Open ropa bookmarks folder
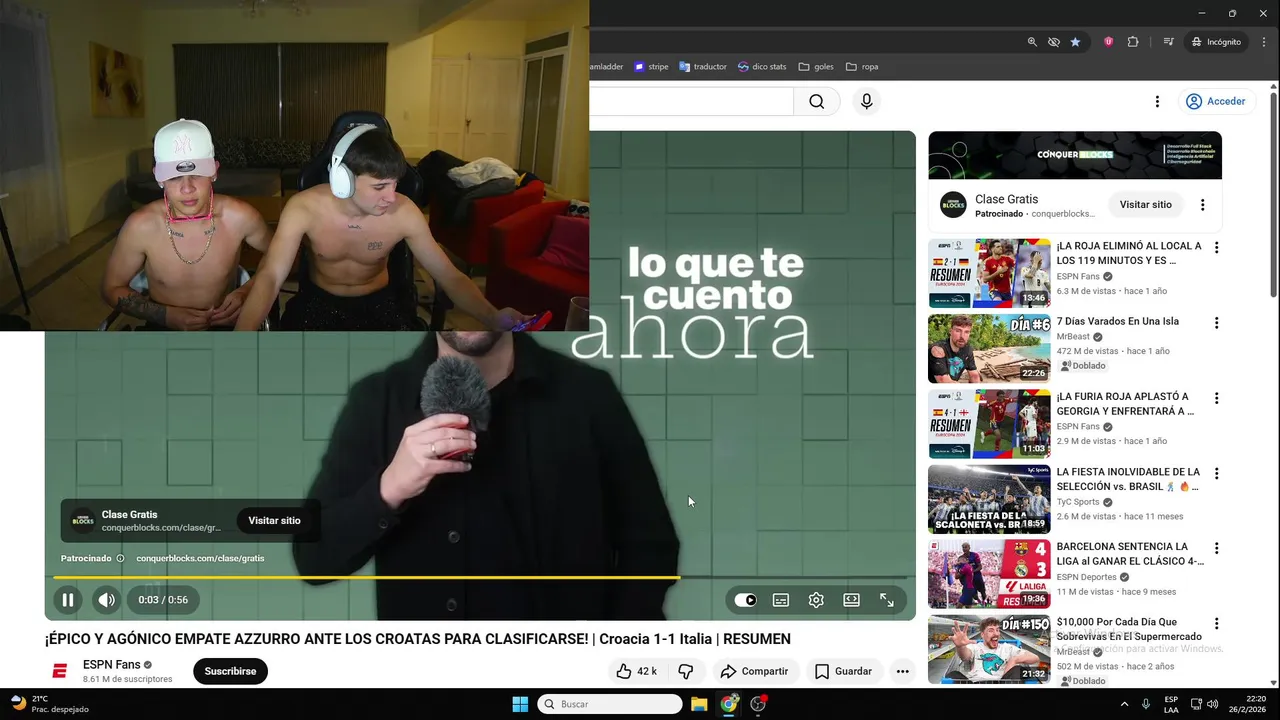This screenshot has height=720, width=1280. point(862,67)
